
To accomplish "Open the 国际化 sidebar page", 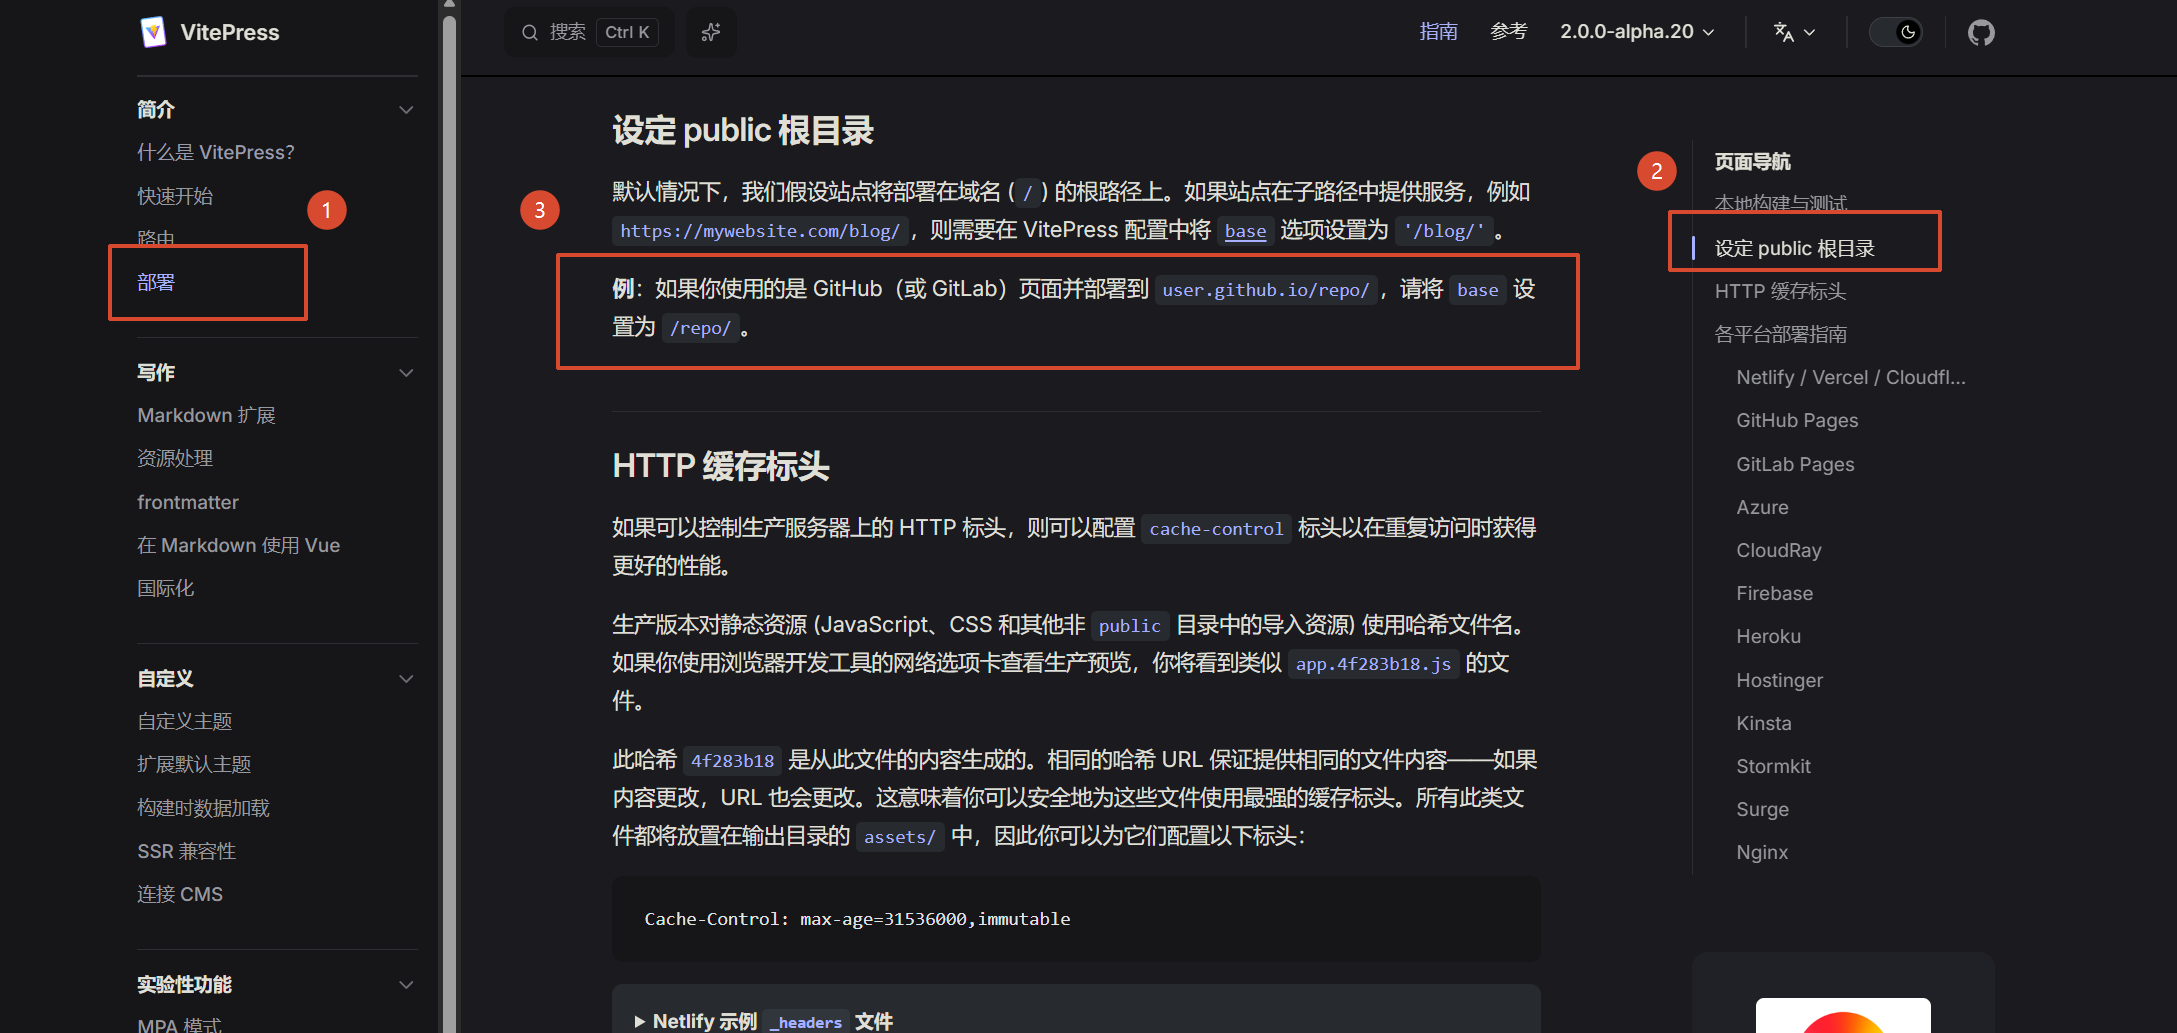I will point(166,588).
